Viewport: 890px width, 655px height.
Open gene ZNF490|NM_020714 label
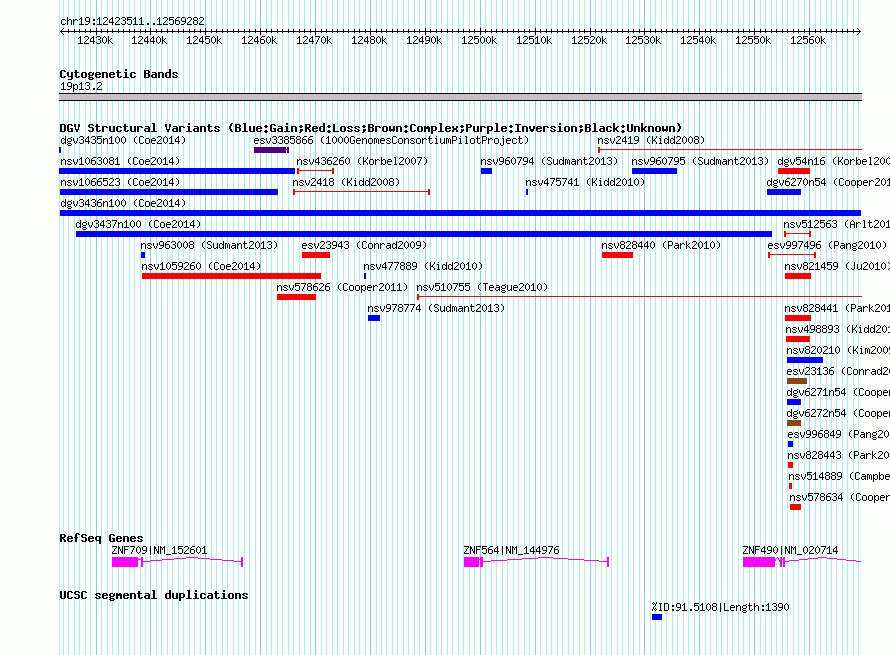(790, 550)
